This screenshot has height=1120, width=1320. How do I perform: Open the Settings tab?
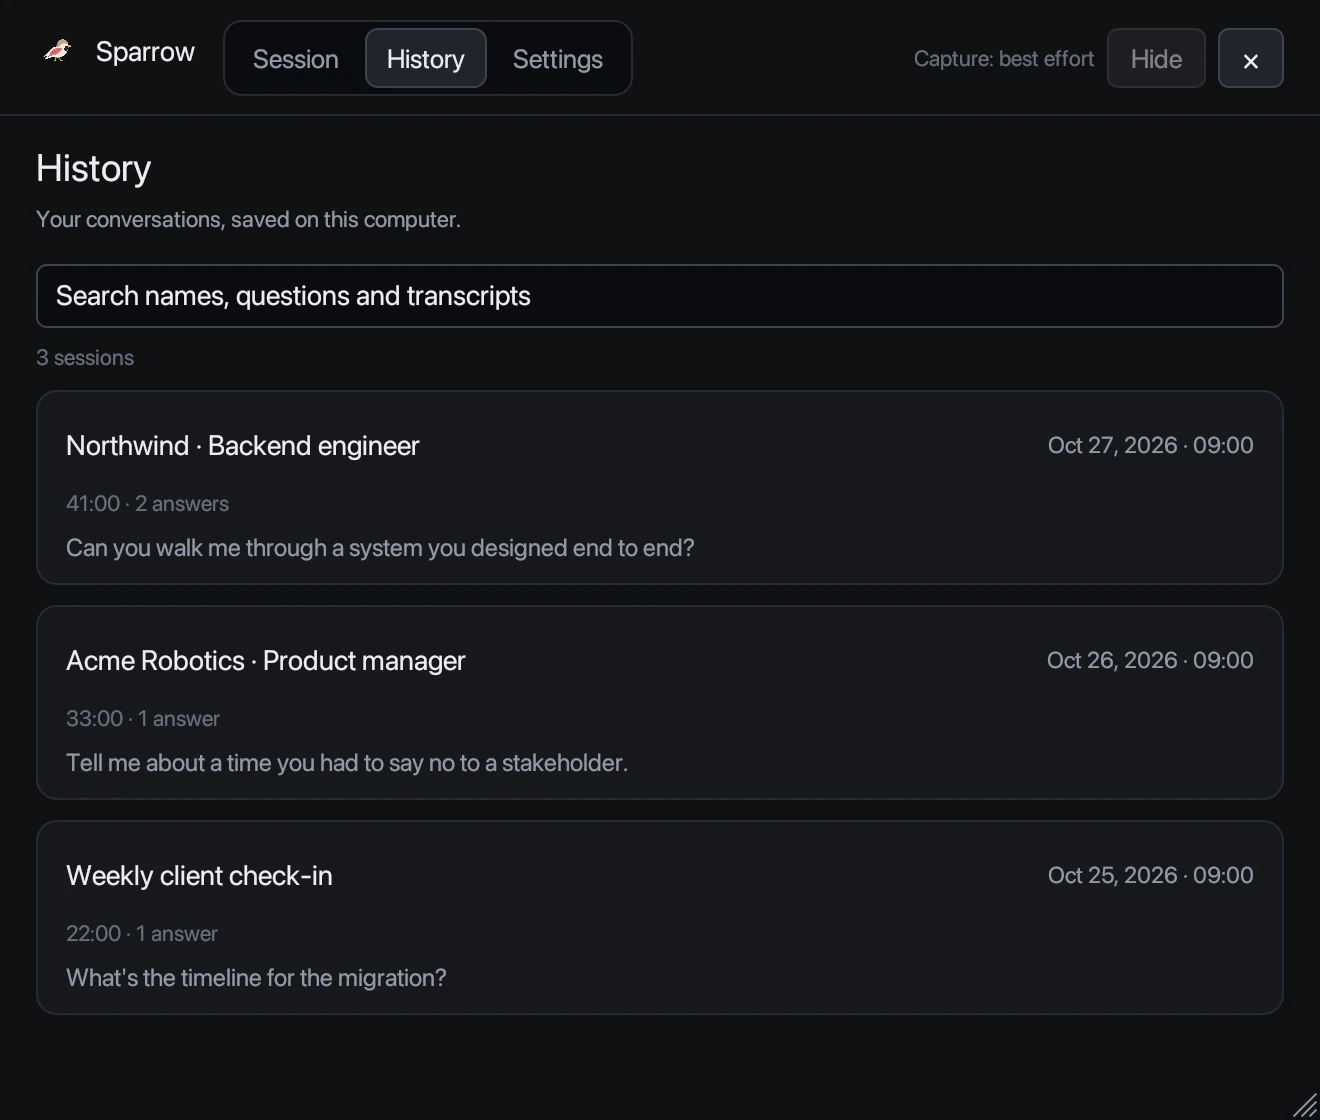pyautogui.click(x=558, y=59)
